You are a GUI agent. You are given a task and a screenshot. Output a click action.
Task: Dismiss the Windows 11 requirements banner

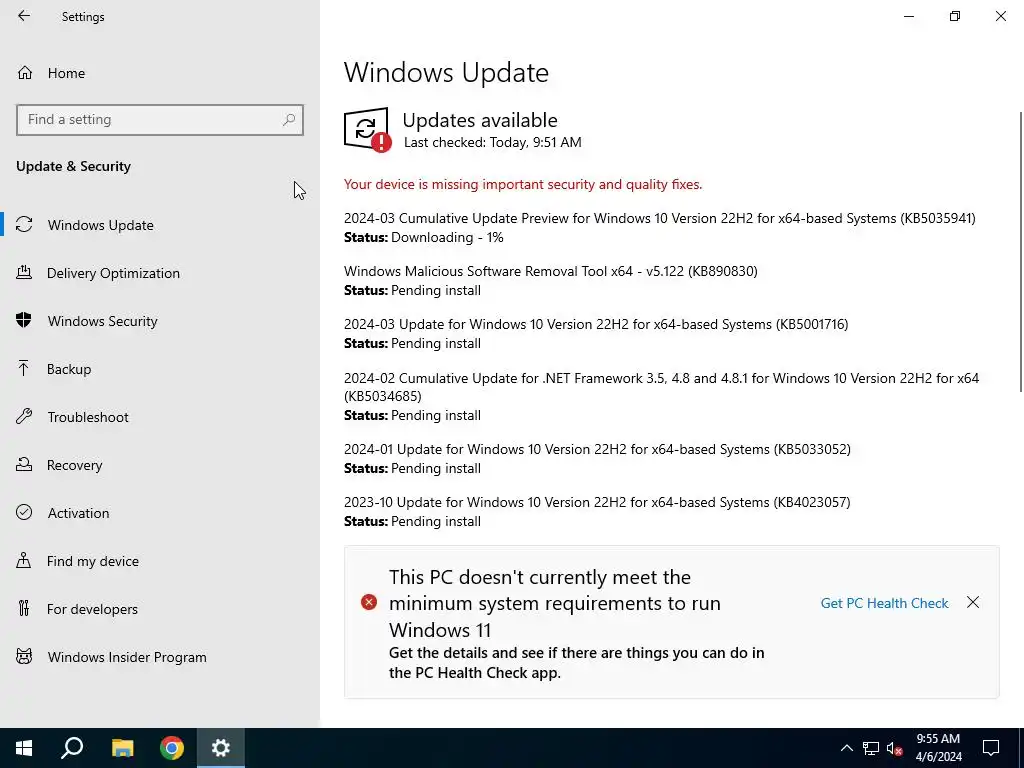click(973, 602)
